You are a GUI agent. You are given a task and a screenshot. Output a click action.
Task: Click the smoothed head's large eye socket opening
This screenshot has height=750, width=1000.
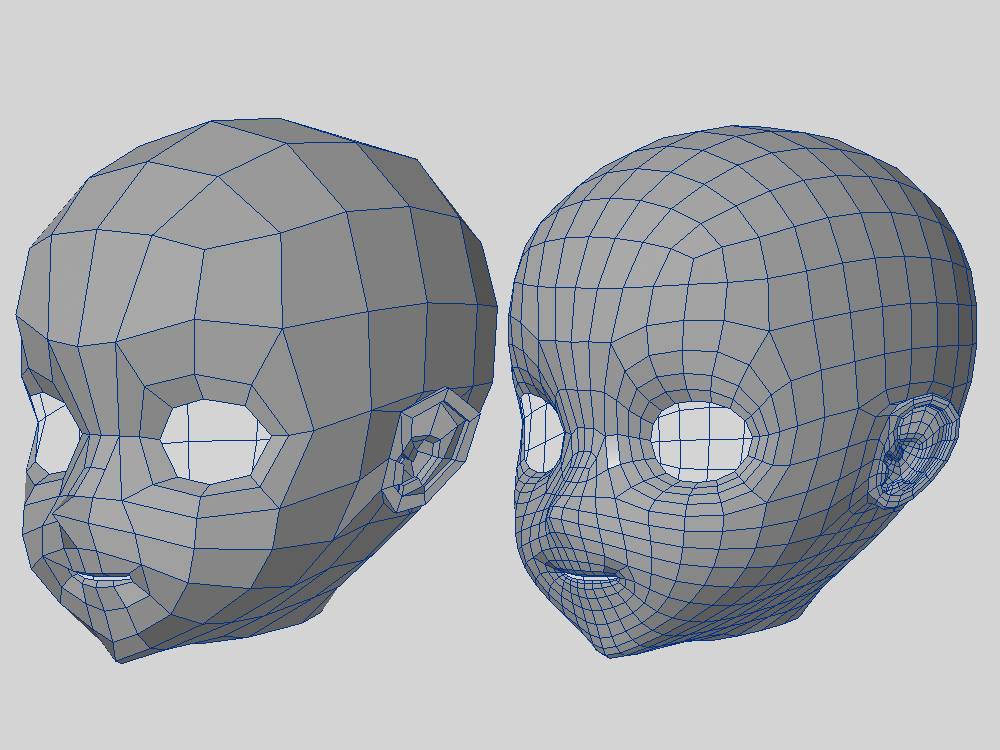[700, 439]
